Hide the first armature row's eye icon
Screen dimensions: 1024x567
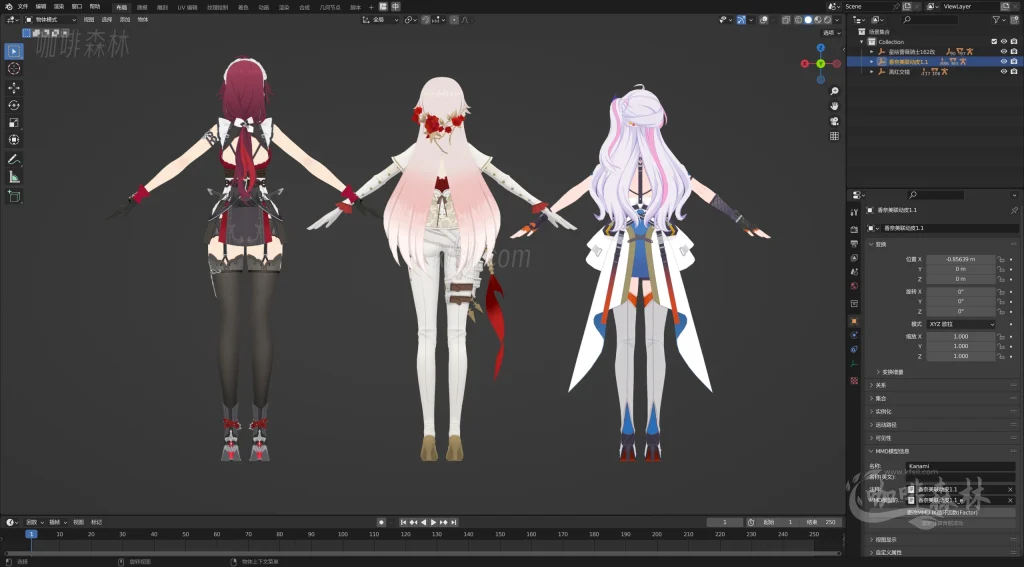click(1004, 52)
